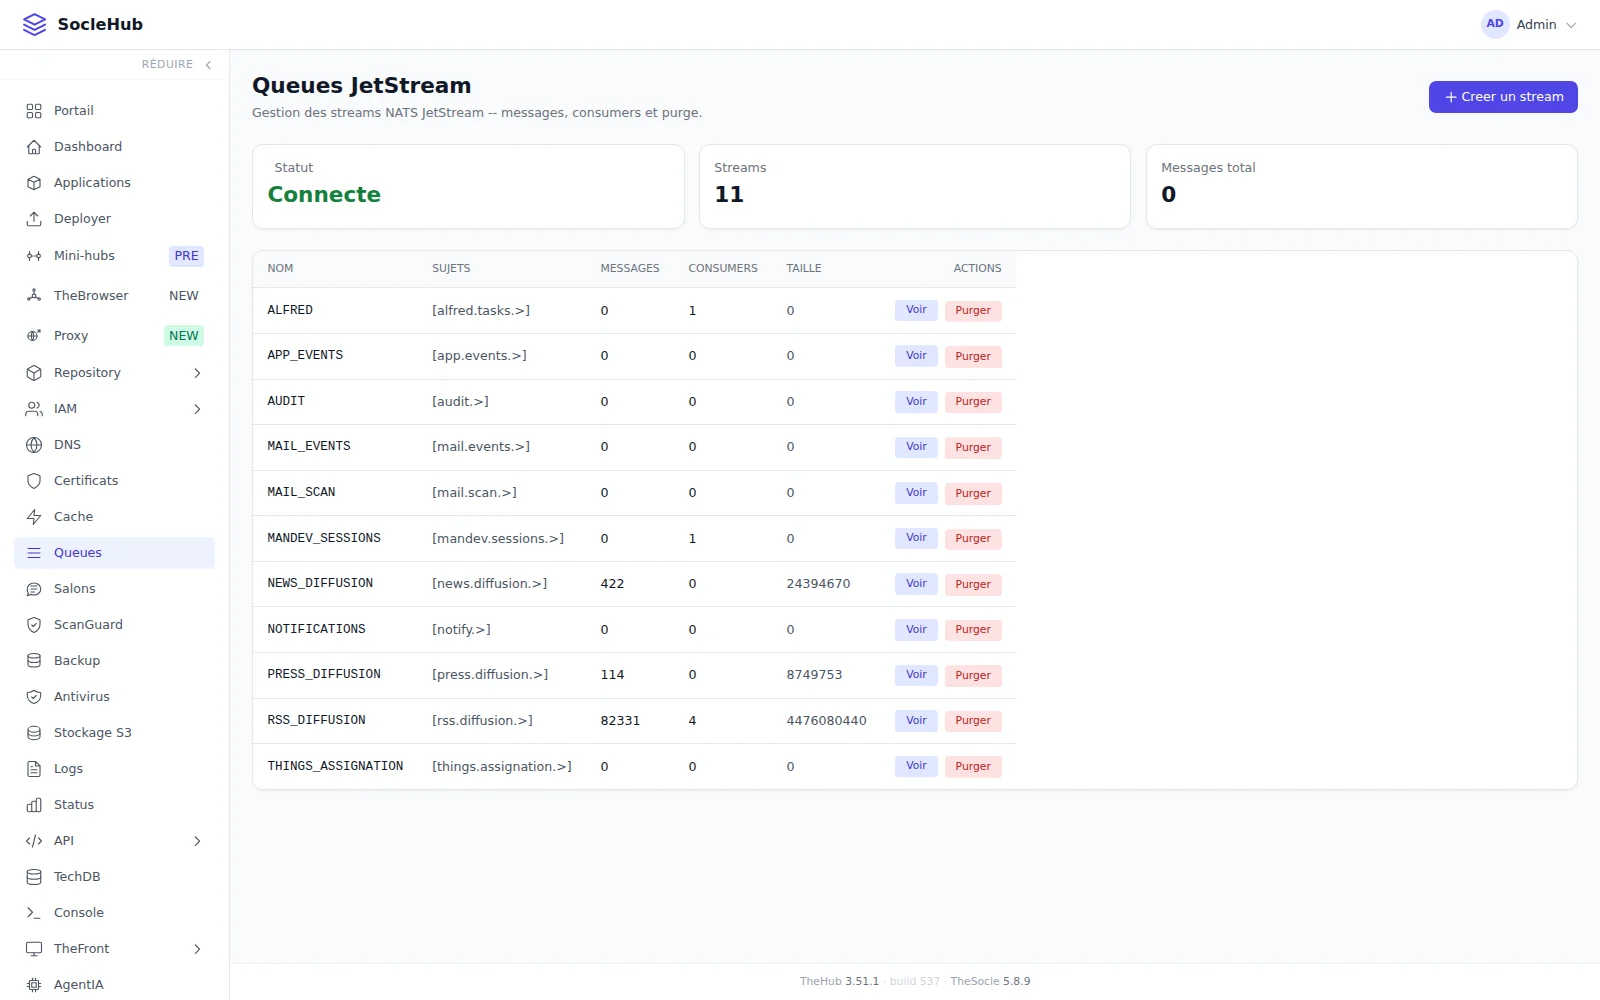Viewport: 1600px width, 1000px height.
Task: Open the Console menu item
Action: pos(114,913)
